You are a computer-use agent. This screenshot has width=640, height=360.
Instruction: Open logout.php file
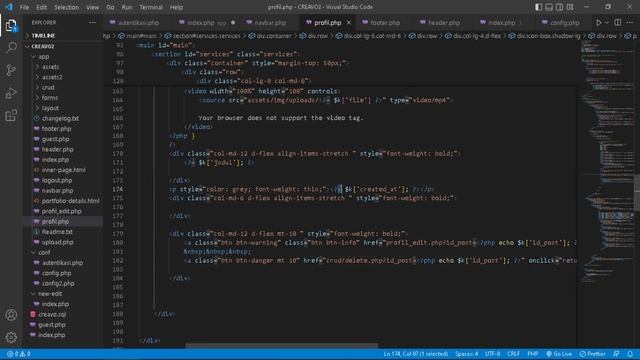(57, 180)
